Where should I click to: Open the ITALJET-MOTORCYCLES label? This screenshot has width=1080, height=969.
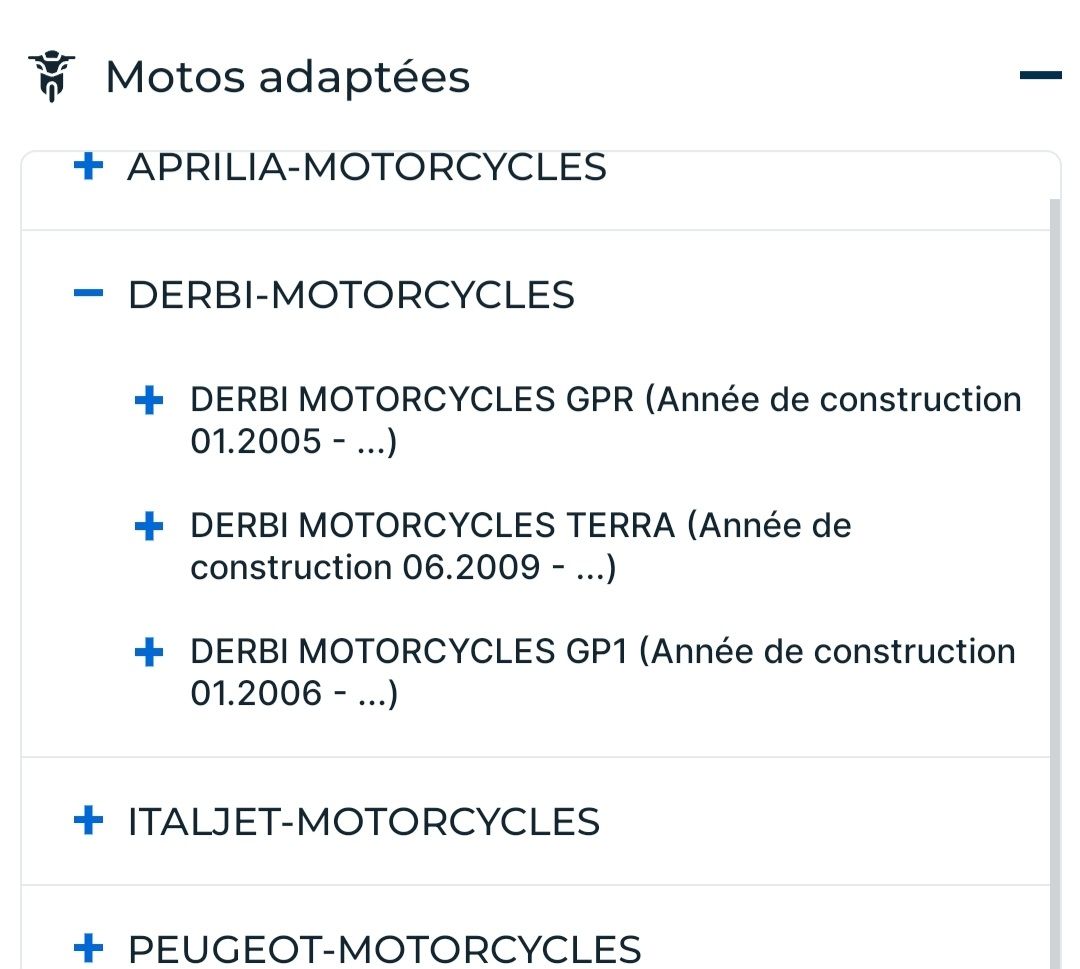363,822
